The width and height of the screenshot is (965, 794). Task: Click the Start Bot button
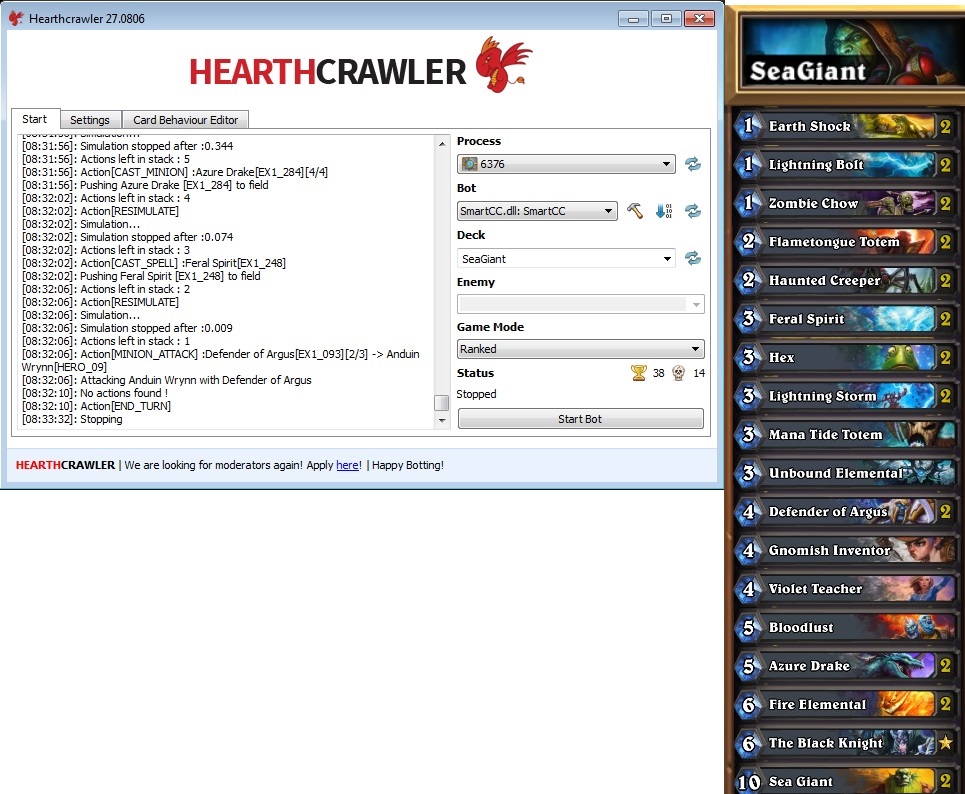(580, 419)
